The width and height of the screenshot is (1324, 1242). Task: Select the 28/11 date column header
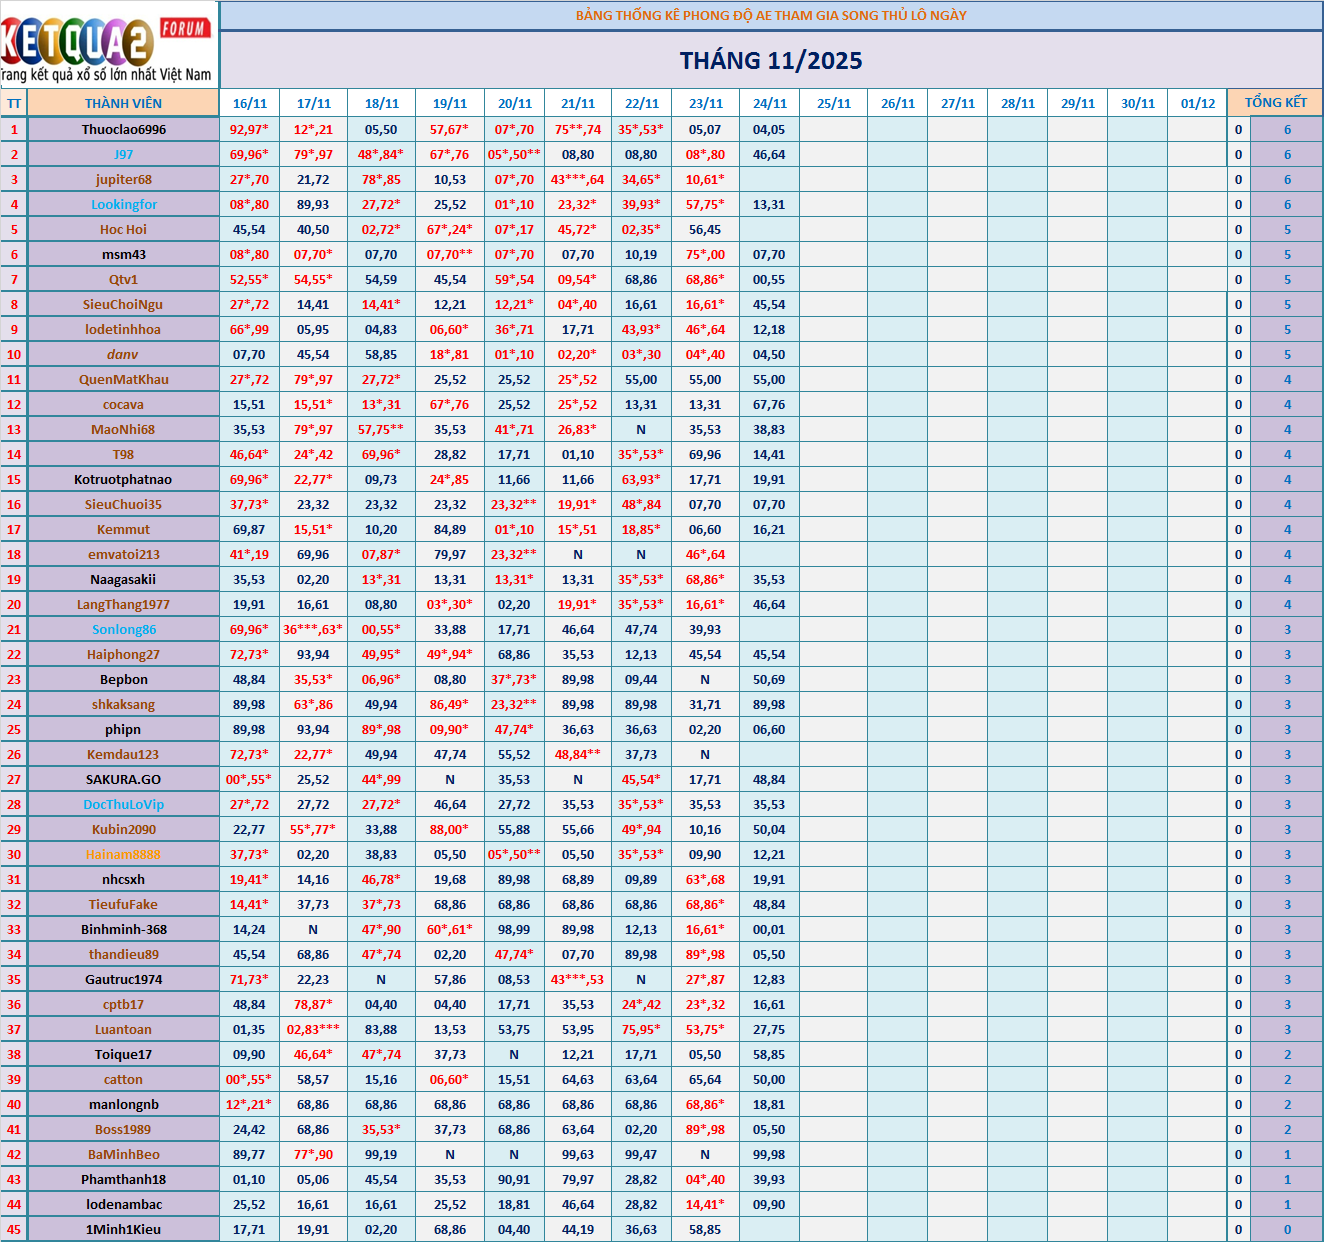(1017, 103)
